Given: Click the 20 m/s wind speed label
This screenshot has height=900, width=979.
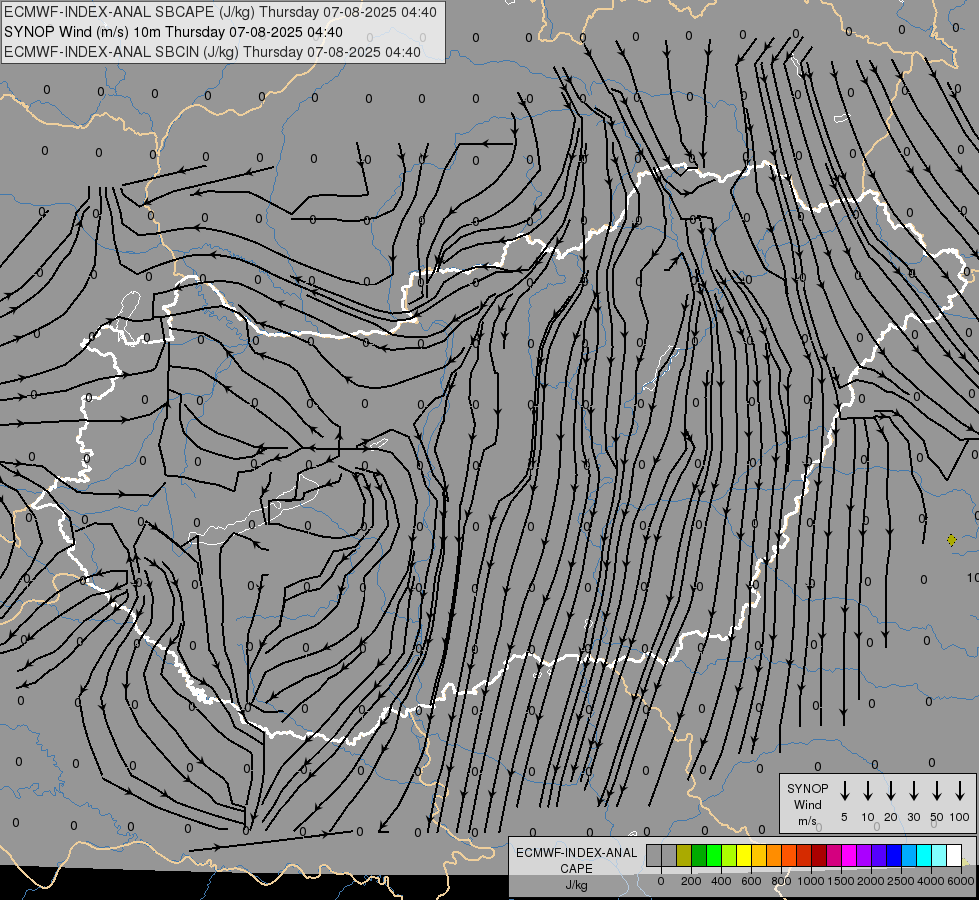Looking at the screenshot, I should pos(891,817).
